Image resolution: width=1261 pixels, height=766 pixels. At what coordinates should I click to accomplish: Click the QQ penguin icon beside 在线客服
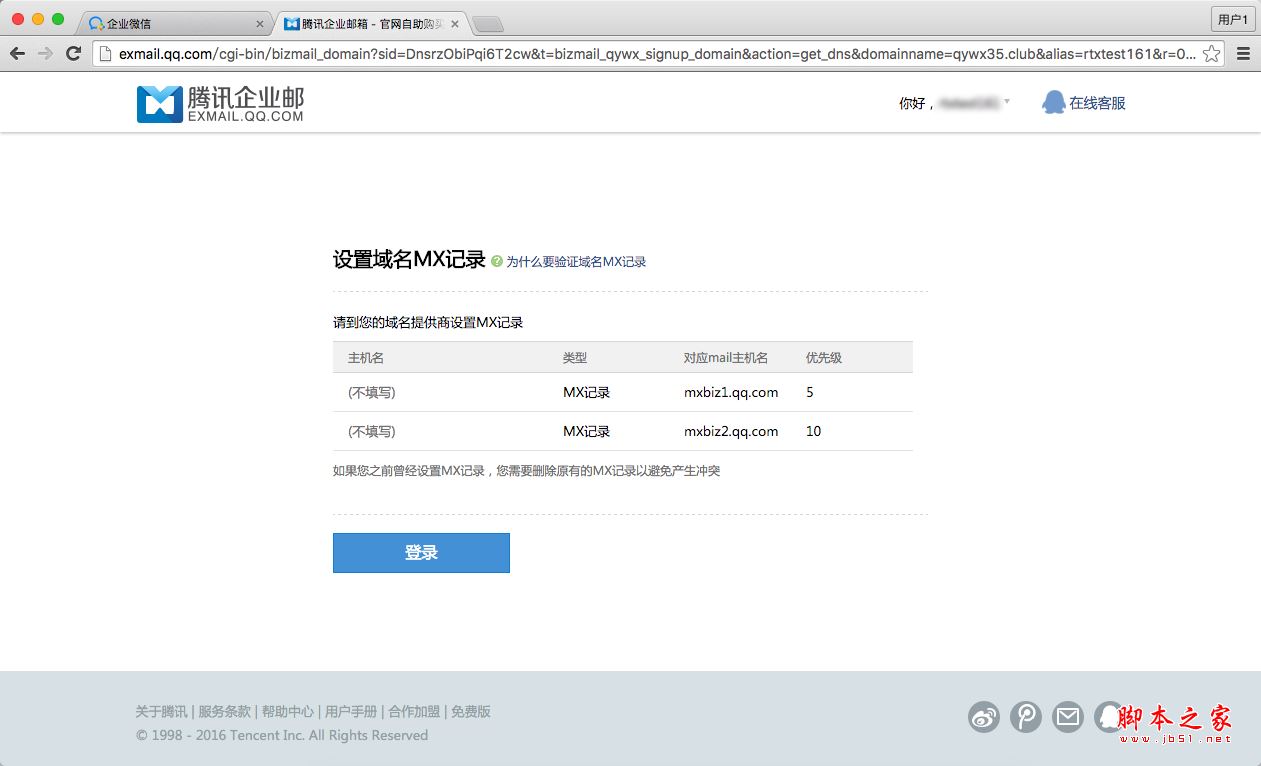[x=1053, y=101]
